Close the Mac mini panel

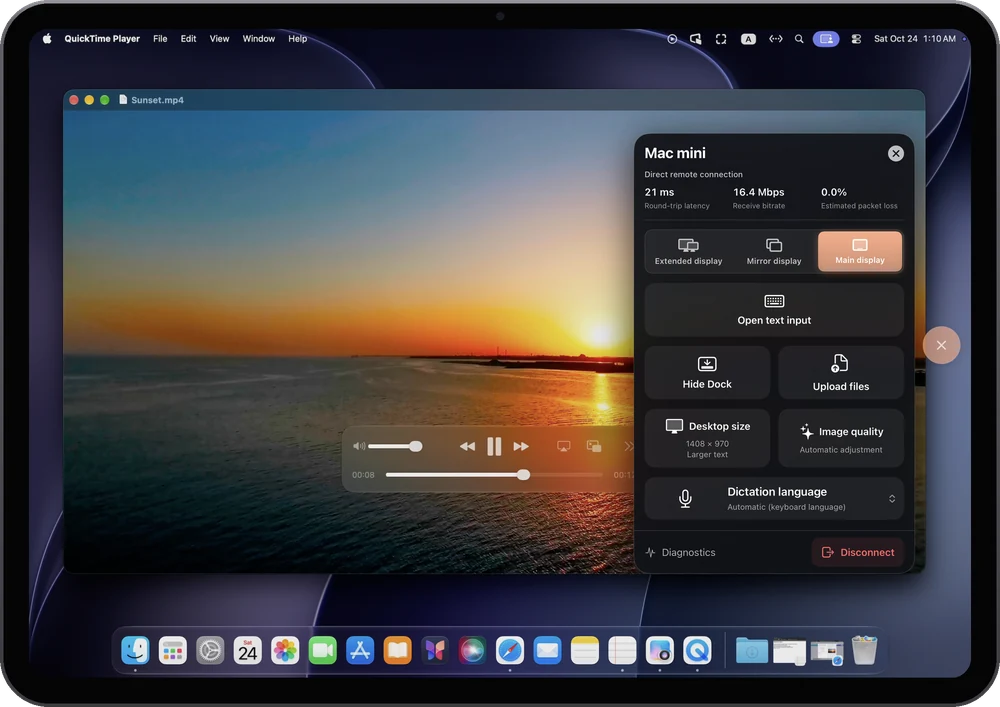point(895,153)
